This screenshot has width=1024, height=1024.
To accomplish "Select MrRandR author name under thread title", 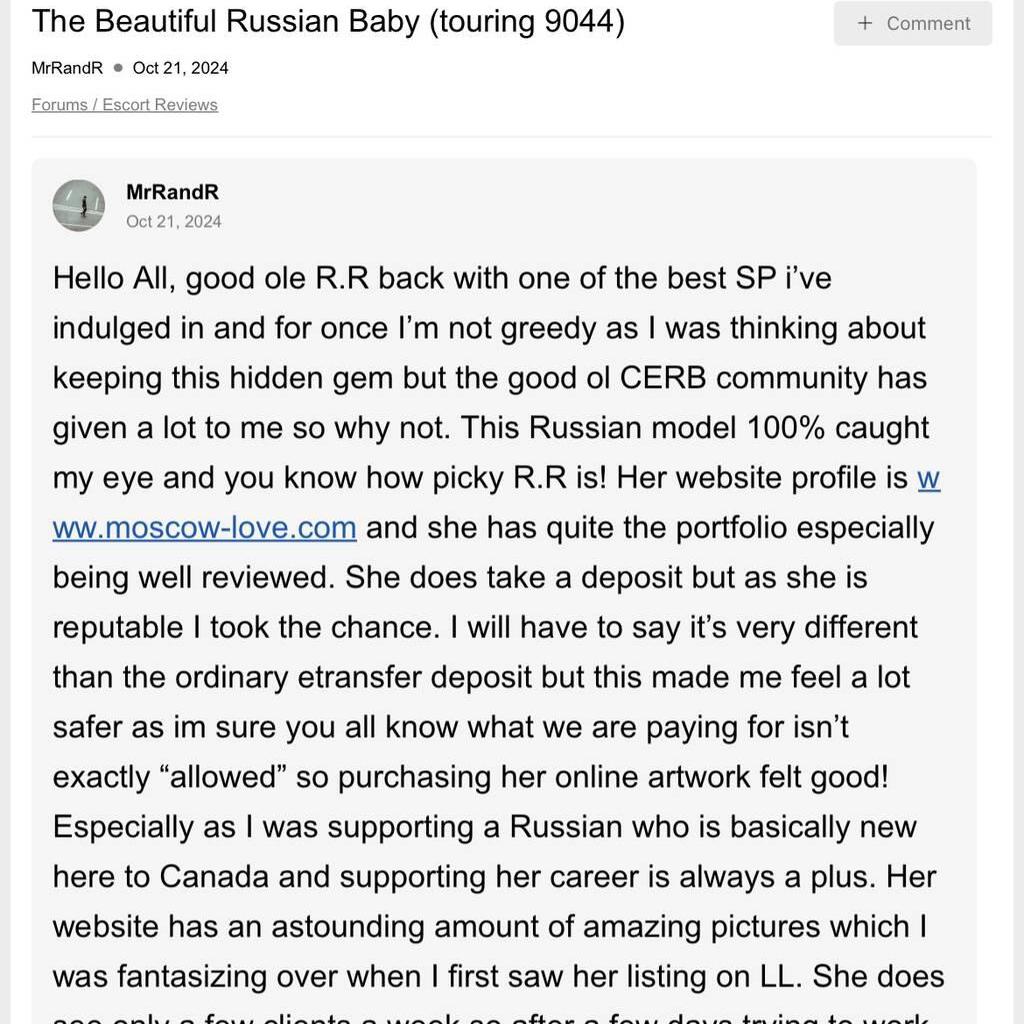I will coord(67,68).
